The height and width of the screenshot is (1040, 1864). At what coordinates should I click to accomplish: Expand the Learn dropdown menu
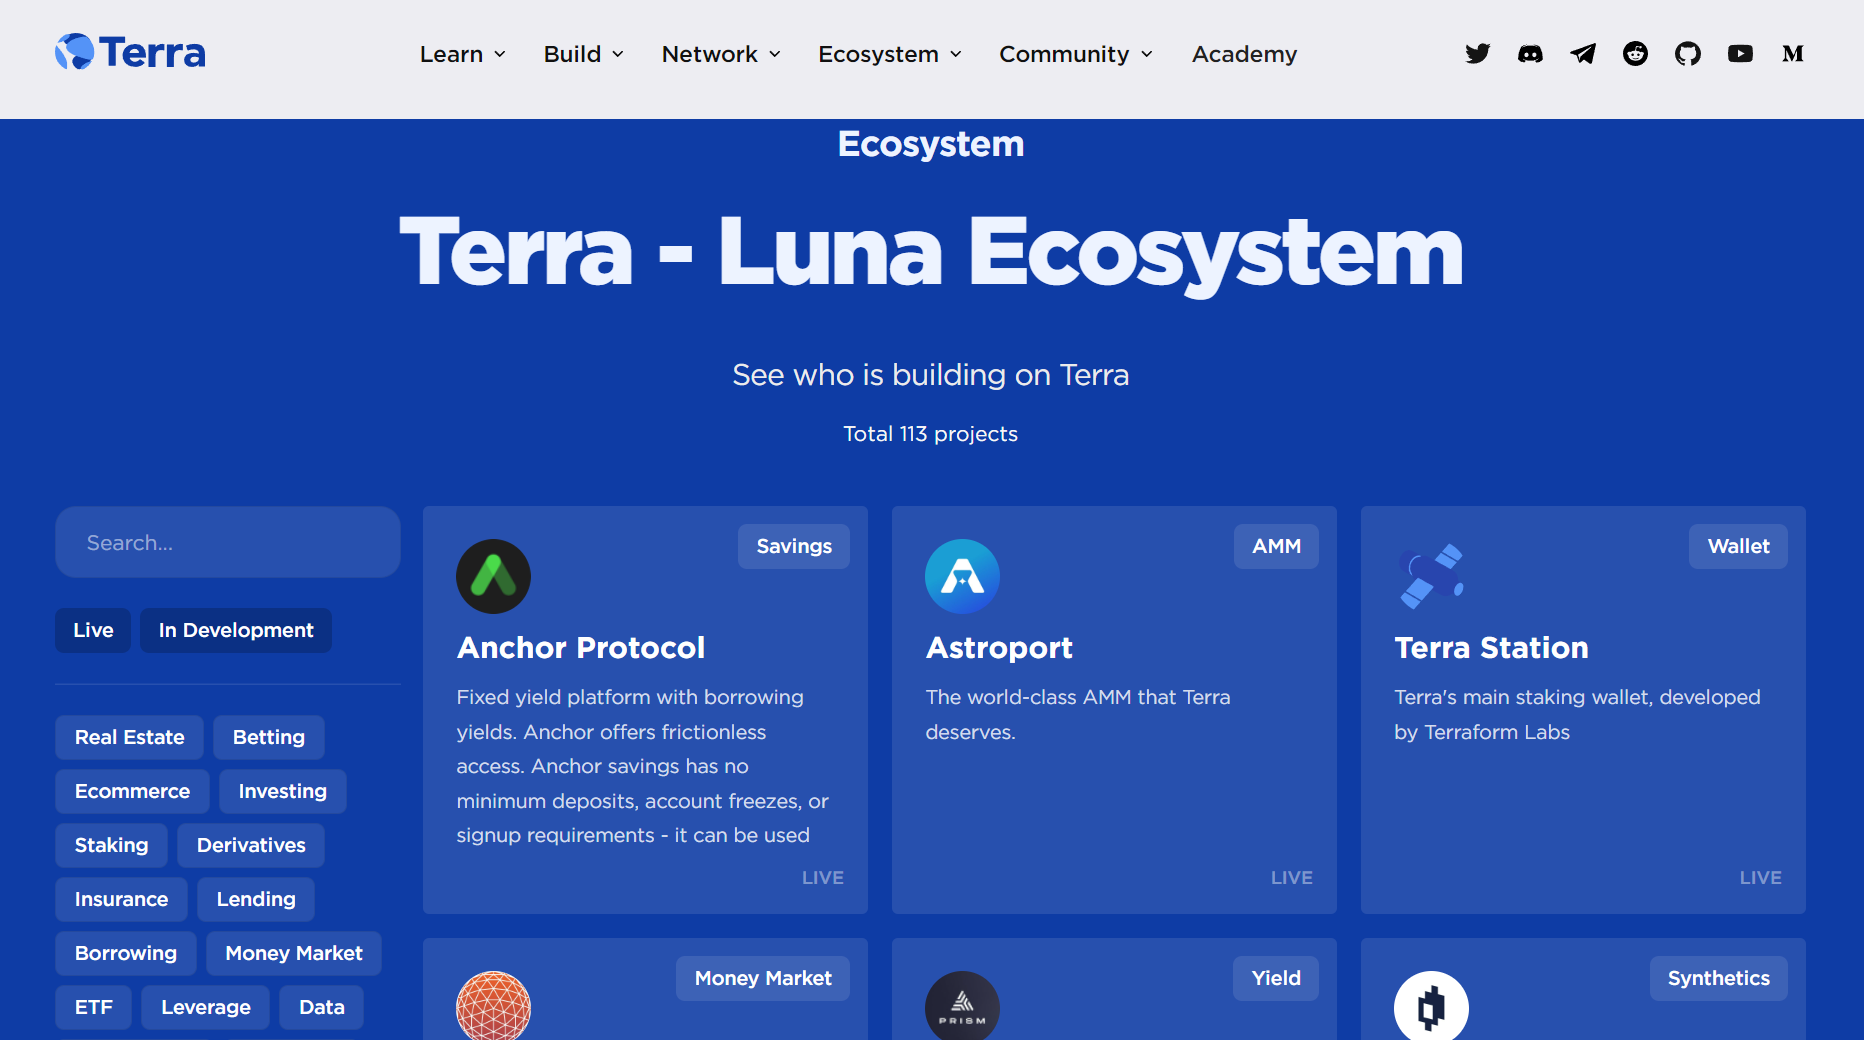click(x=462, y=54)
